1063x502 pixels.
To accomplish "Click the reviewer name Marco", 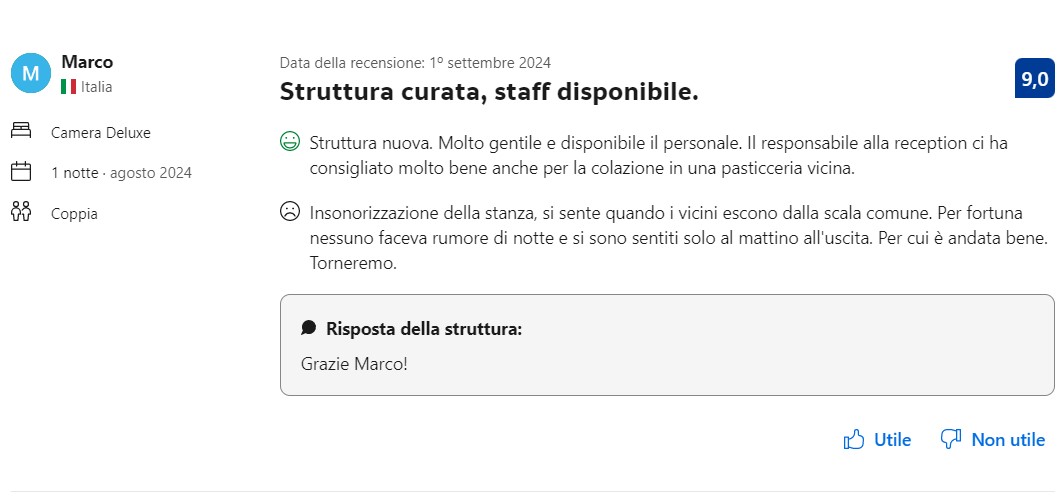I will [x=87, y=63].
